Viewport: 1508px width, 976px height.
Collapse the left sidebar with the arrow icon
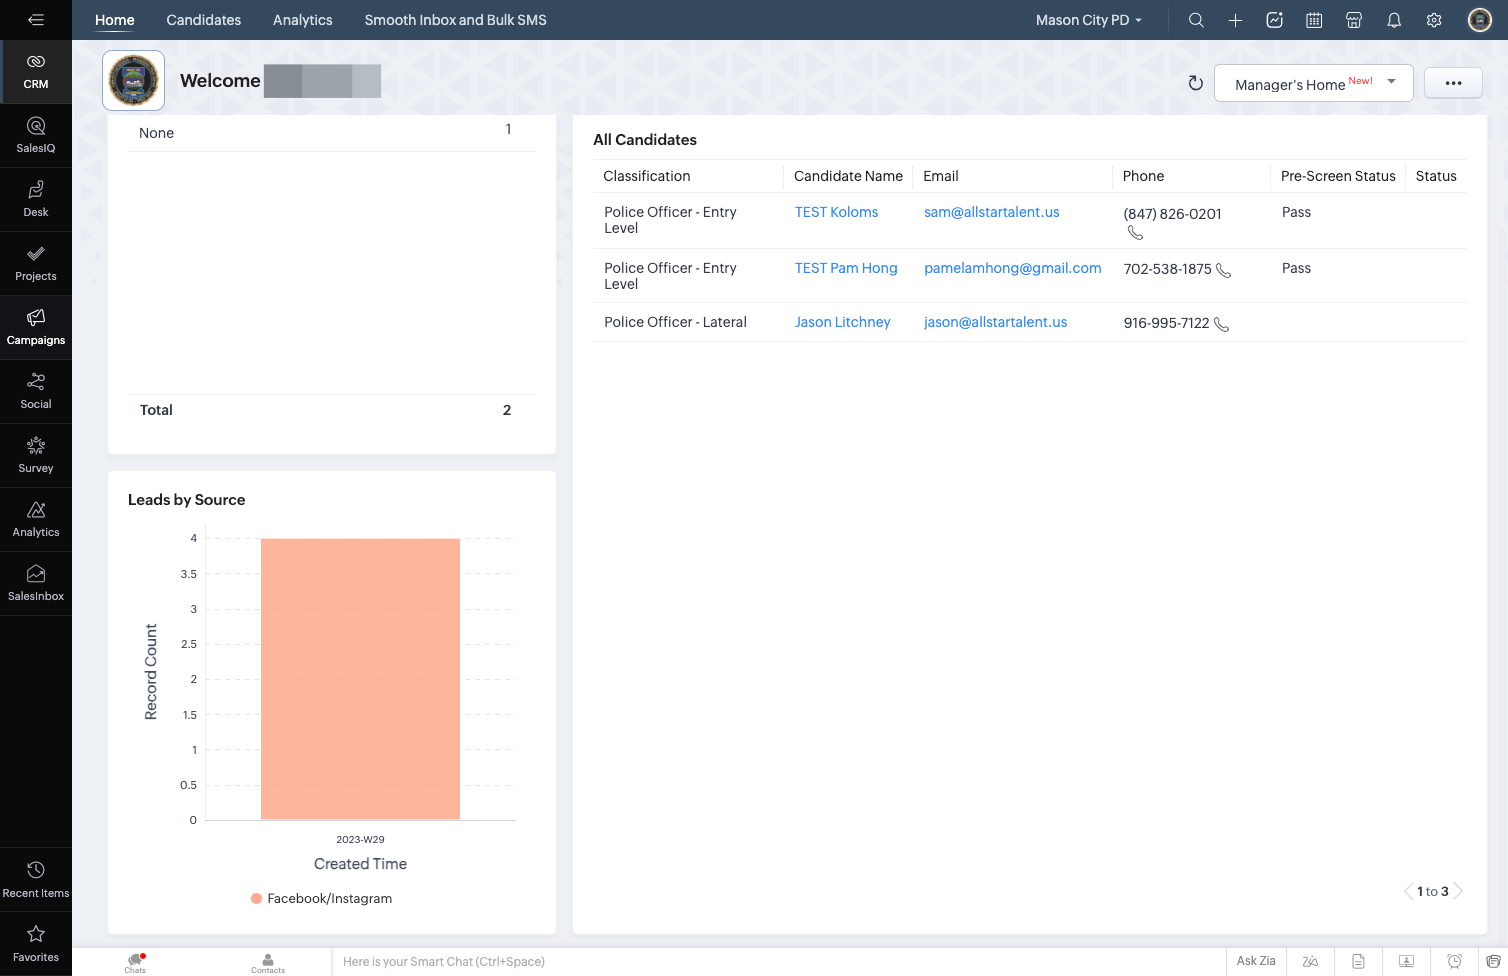point(36,20)
